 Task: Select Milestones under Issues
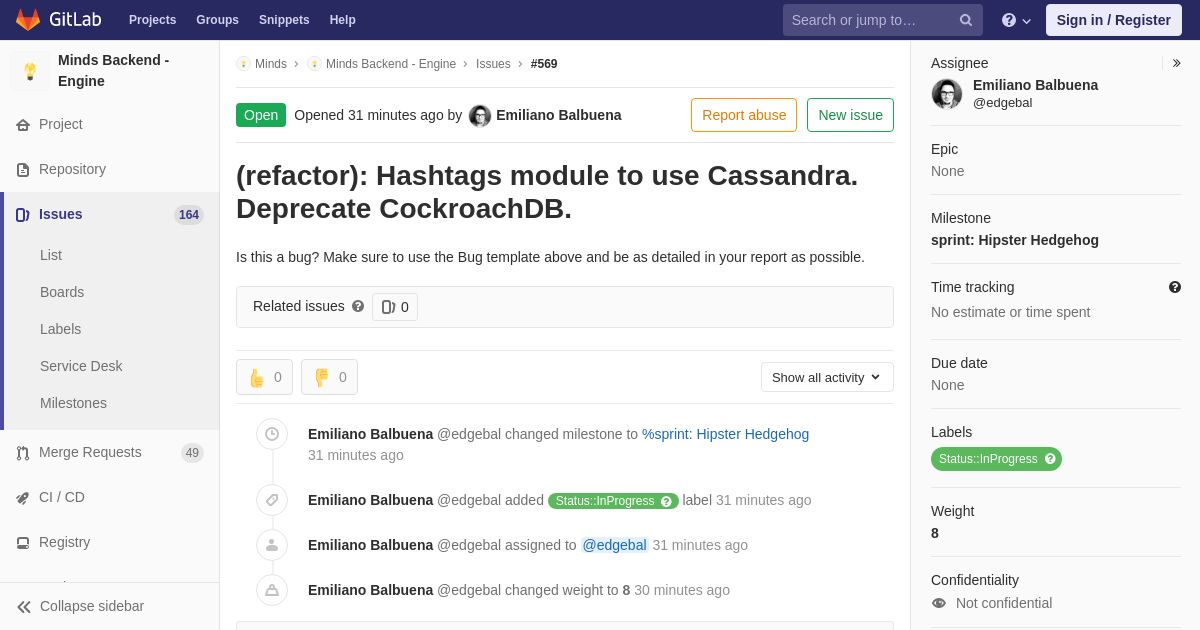73,403
